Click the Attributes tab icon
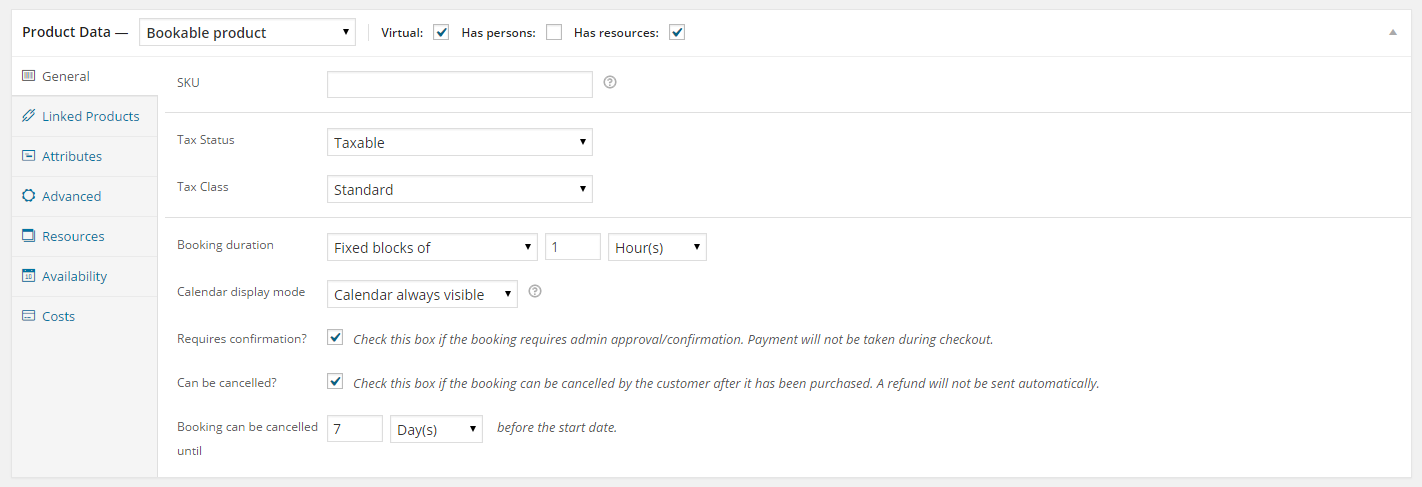 (28, 156)
